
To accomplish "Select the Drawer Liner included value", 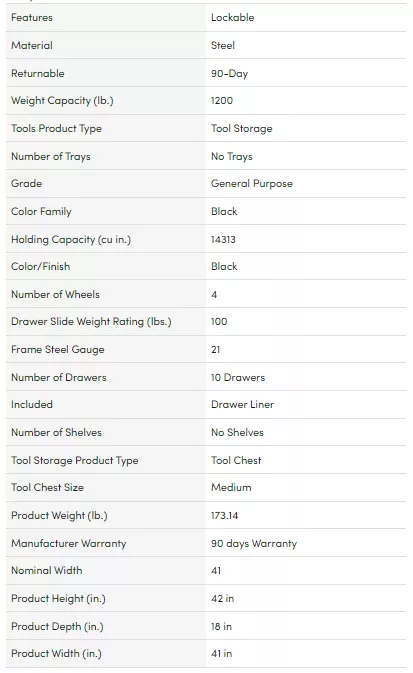I will coord(242,405).
